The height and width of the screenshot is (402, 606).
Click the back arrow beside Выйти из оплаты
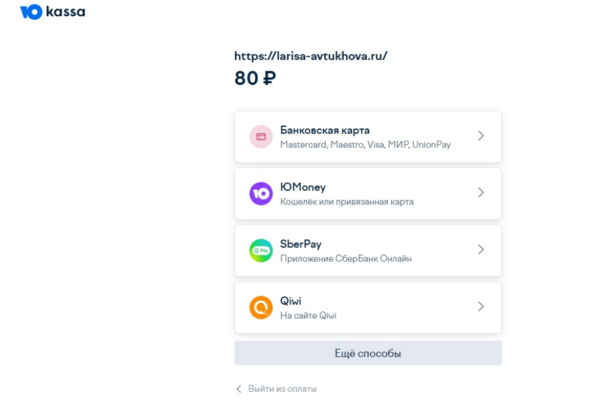[x=238, y=388]
